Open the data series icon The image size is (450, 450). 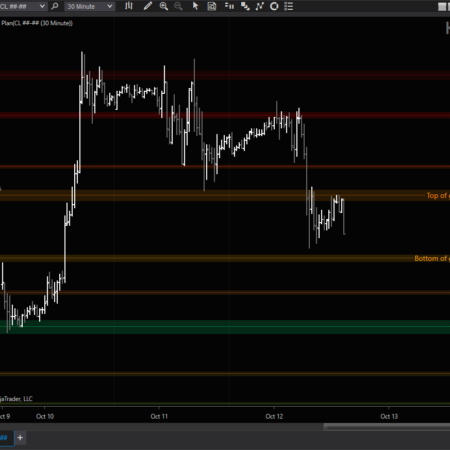coord(229,6)
